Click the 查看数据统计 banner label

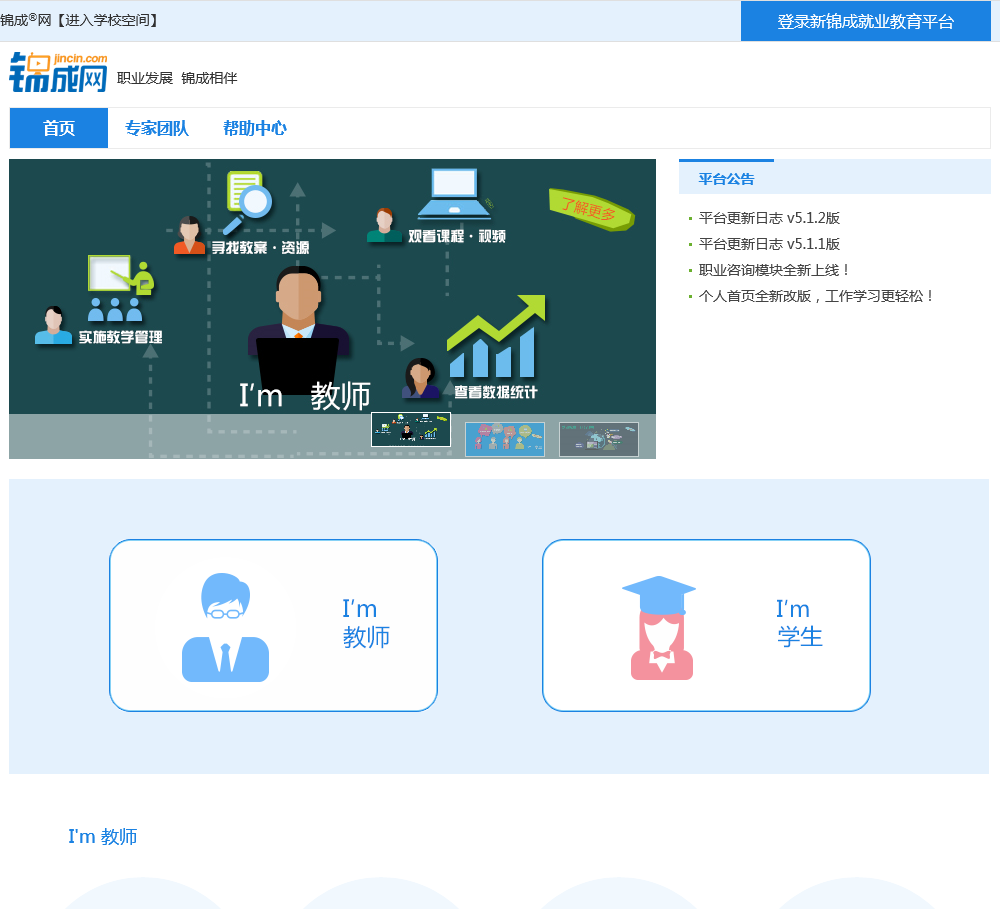496,392
